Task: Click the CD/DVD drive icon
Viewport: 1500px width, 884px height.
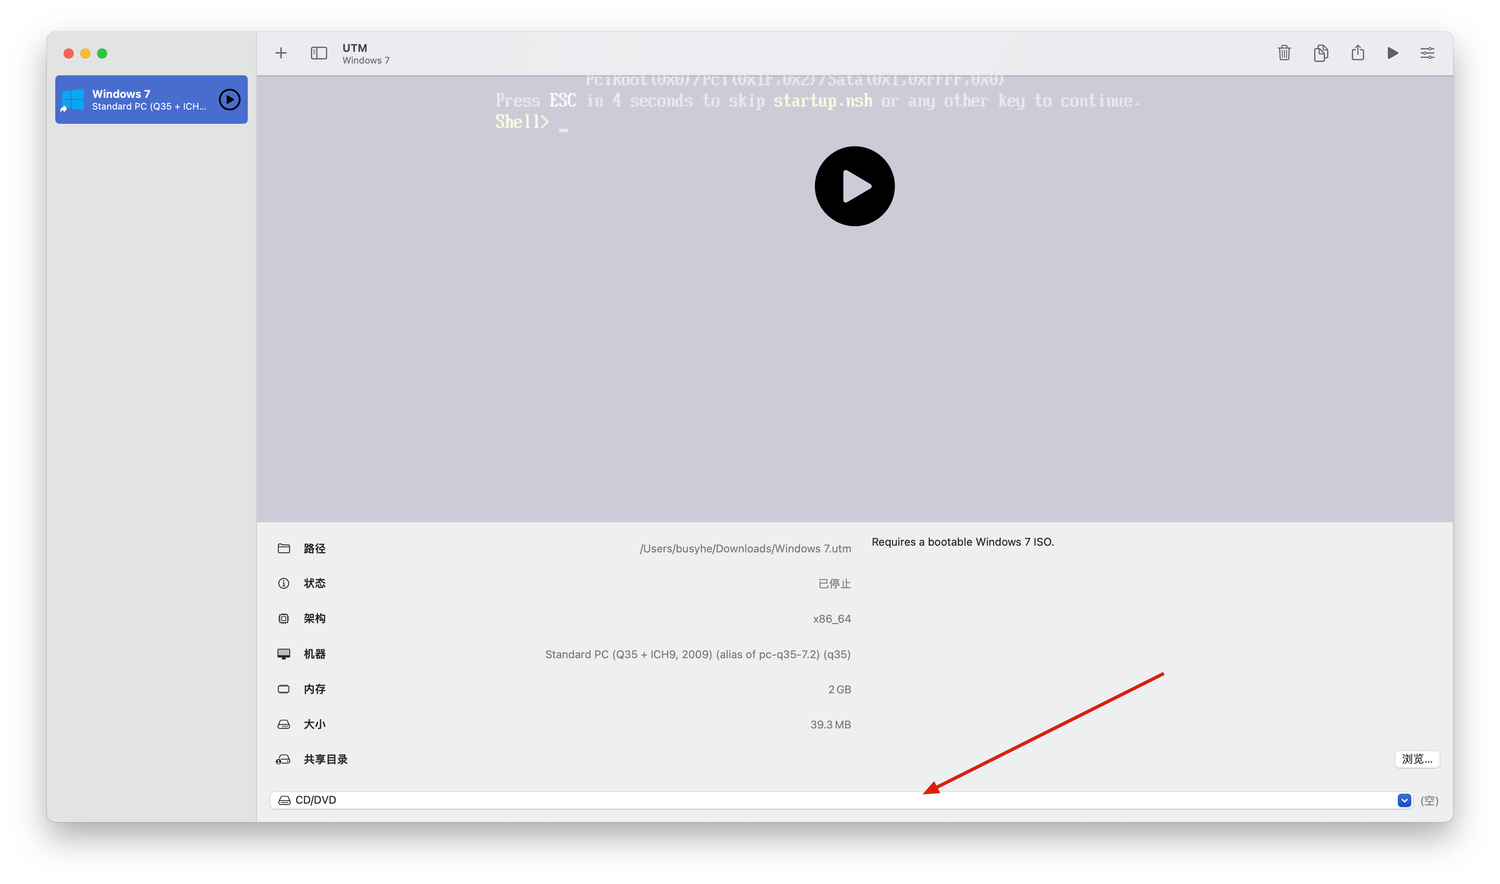Action: tap(285, 800)
